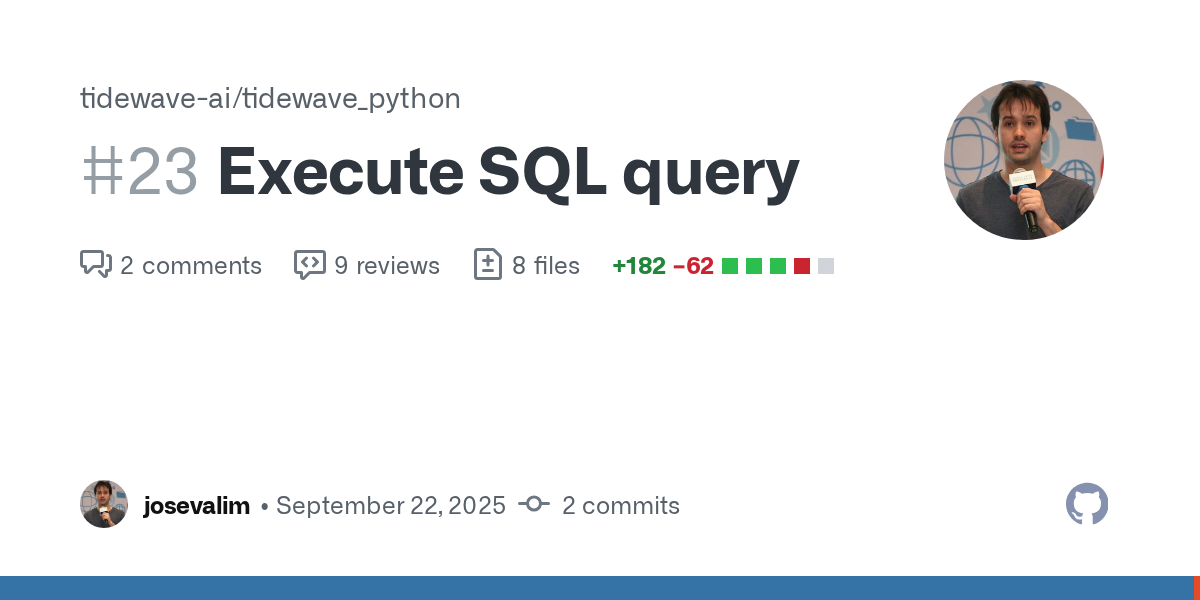Screen dimensions: 1200x600
Task: View the 2 comments
Action: [x=191, y=266]
